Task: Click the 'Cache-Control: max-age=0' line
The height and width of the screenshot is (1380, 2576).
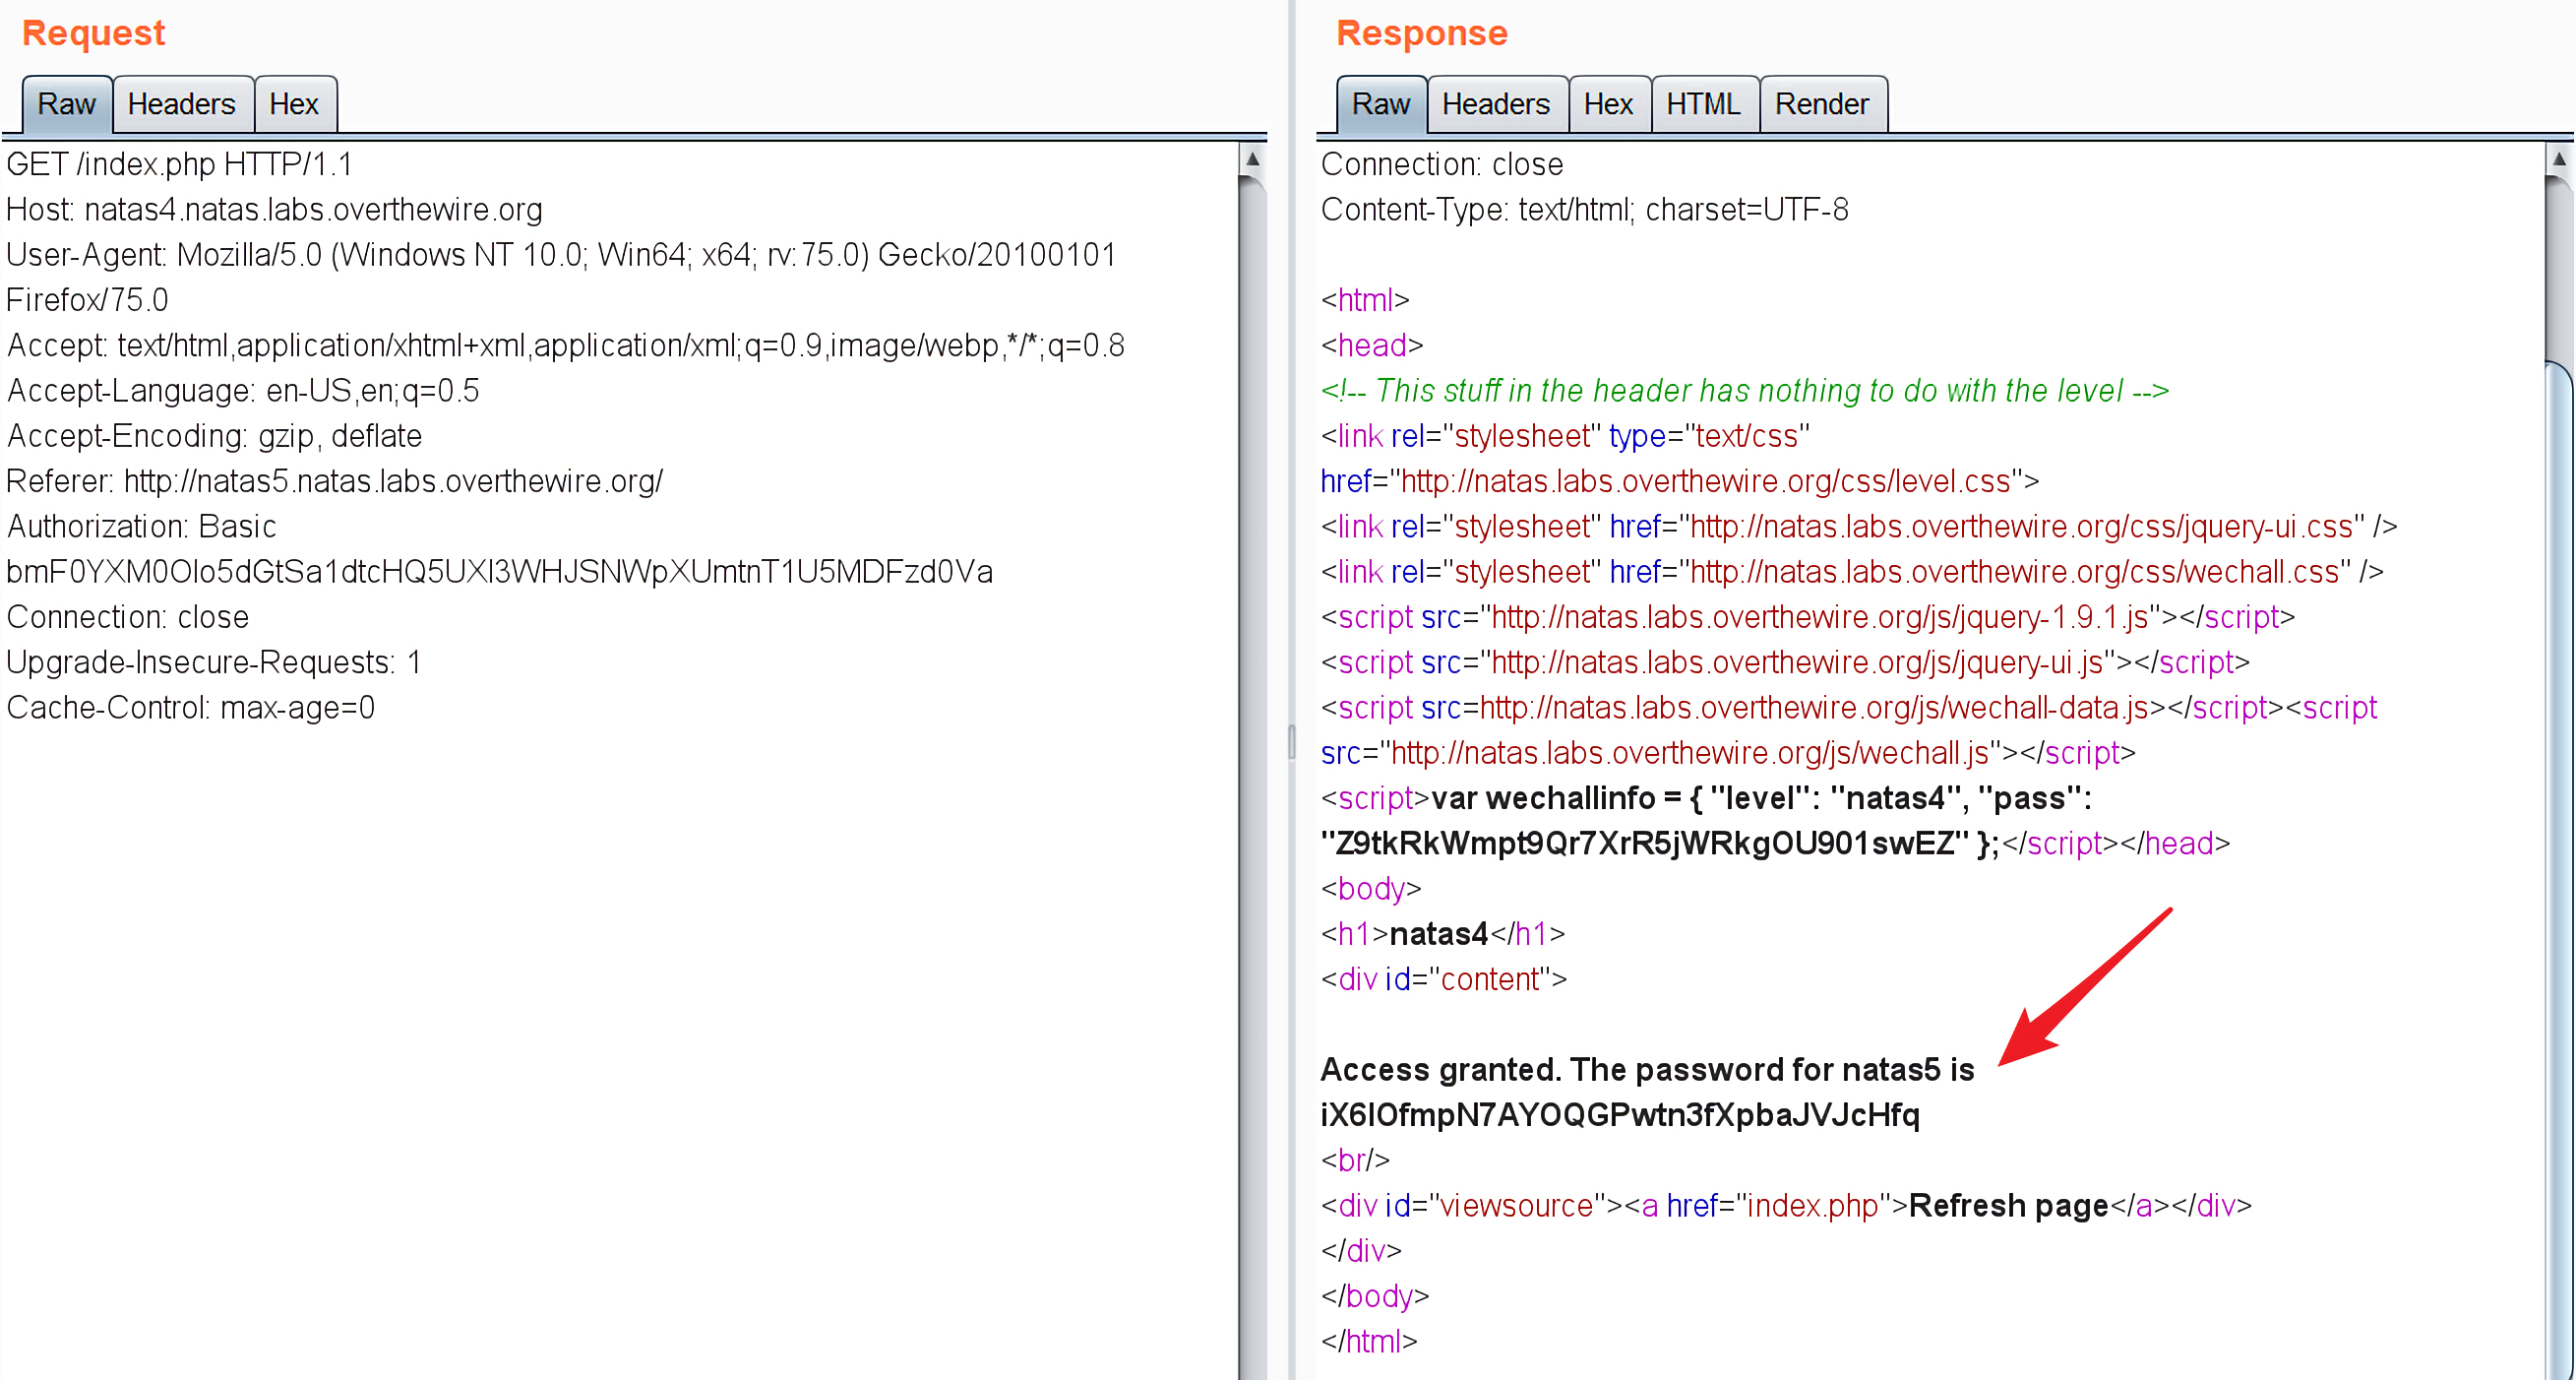Action: [x=190, y=707]
